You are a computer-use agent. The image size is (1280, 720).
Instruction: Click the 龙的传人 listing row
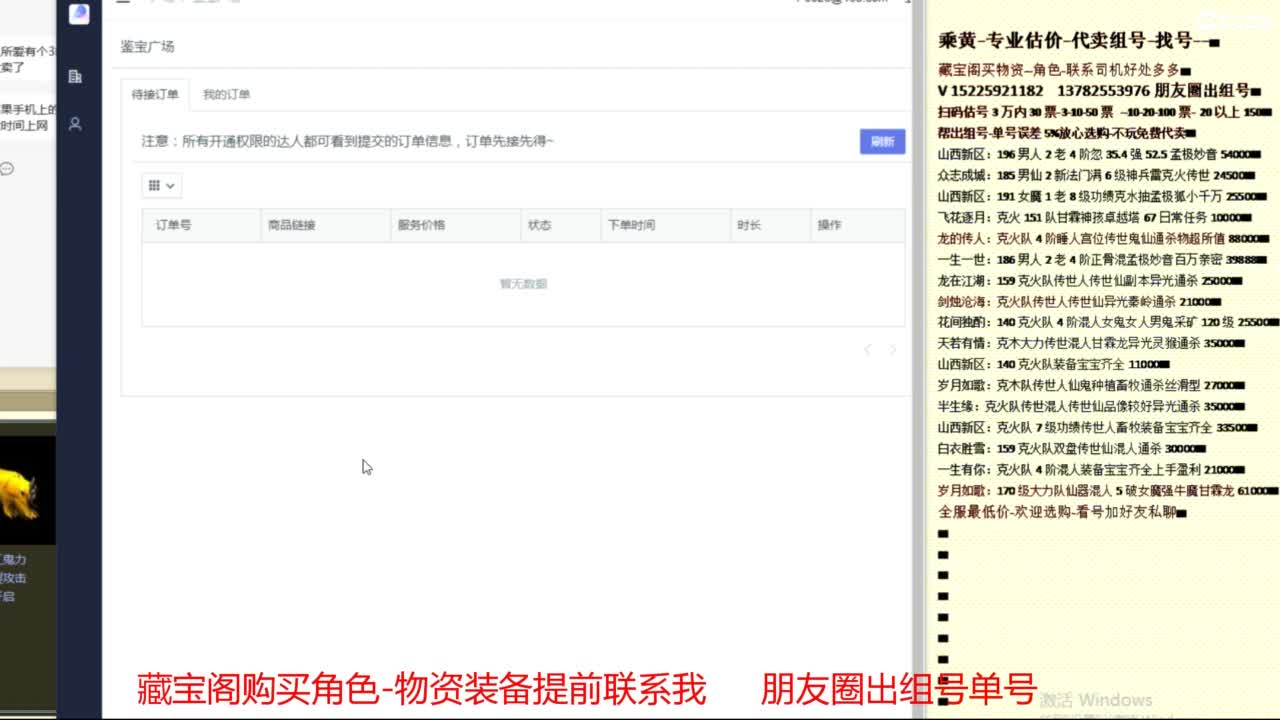pos(1103,239)
